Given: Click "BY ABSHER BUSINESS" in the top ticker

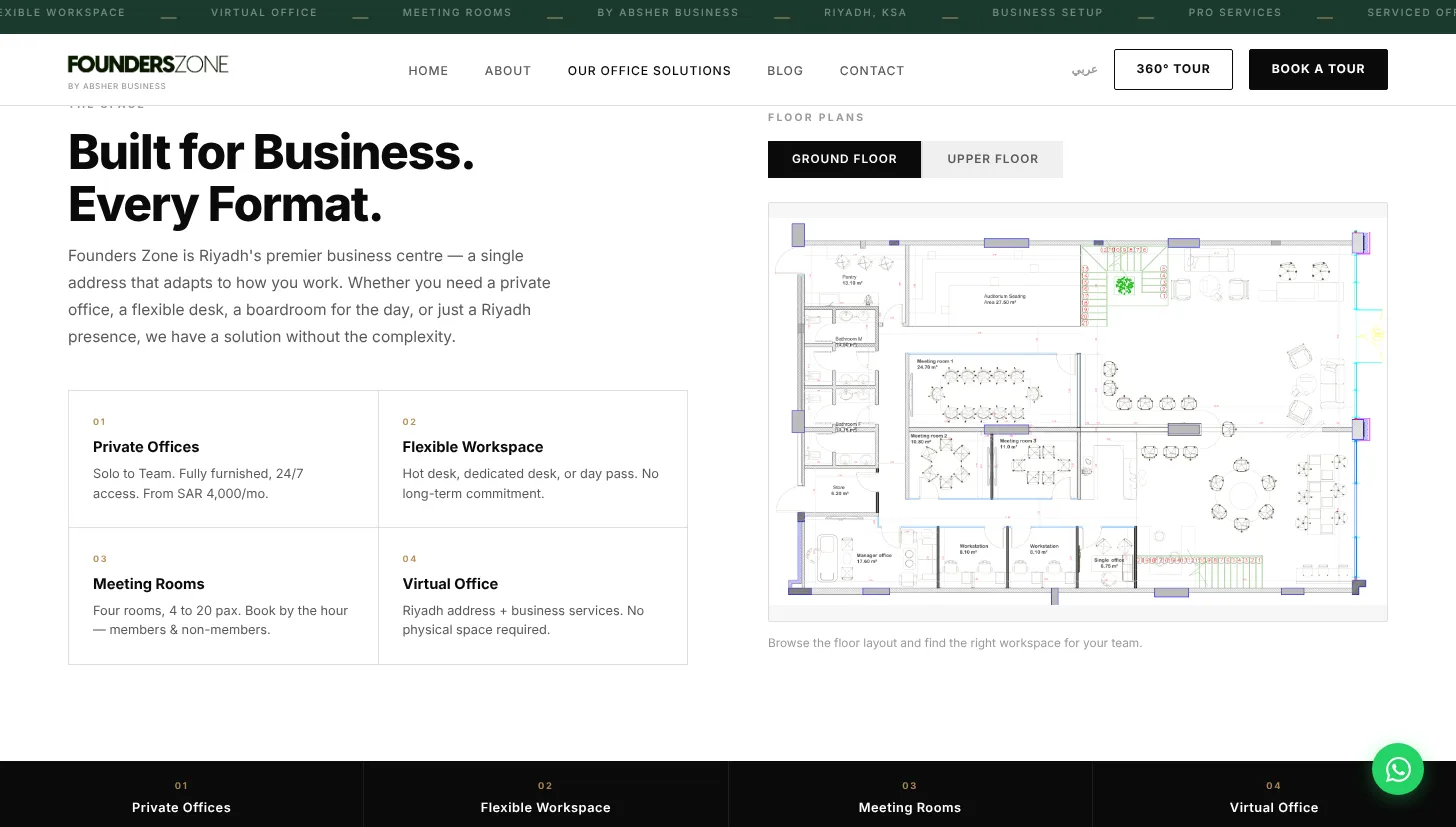Looking at the screenshot, I should [668, 13].
